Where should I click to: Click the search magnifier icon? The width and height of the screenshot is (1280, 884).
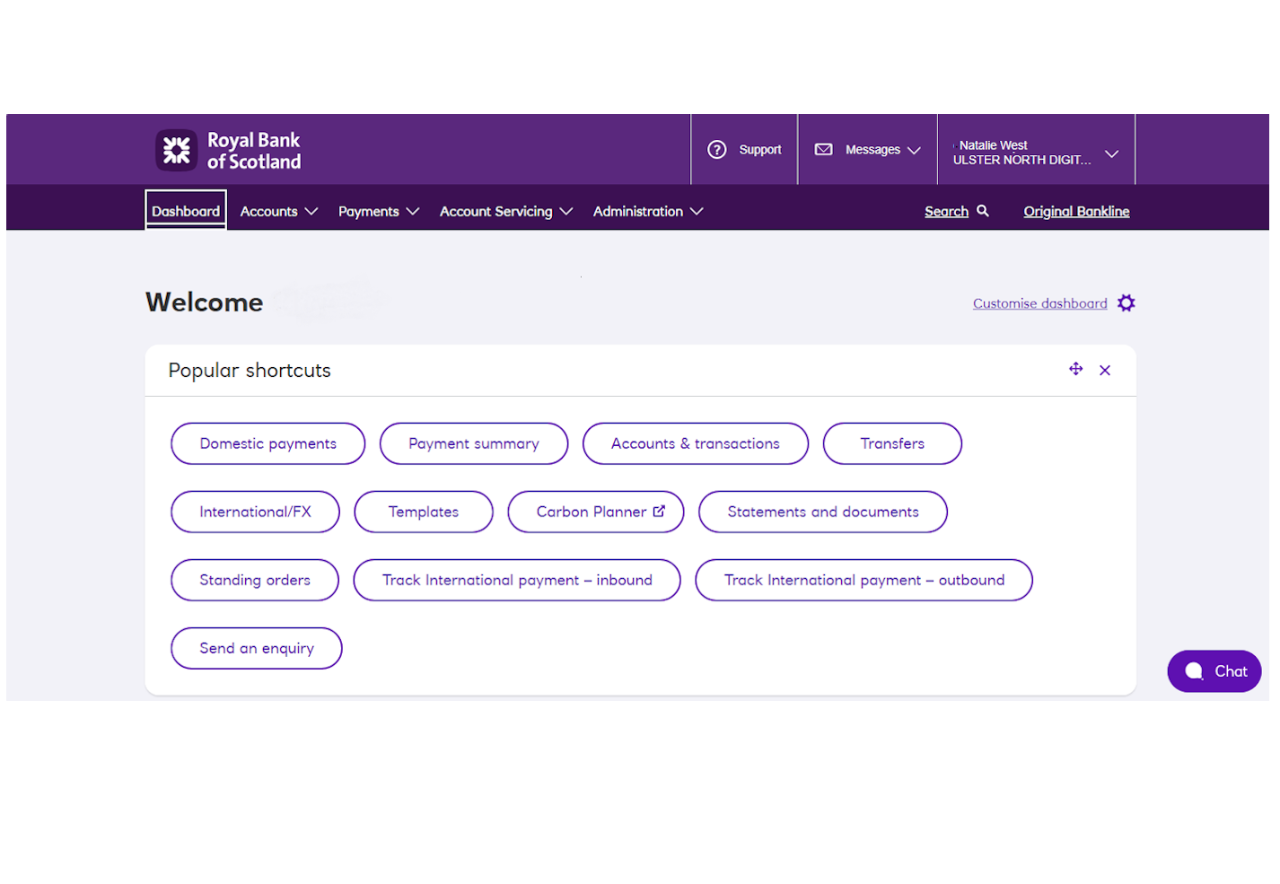[981, 211]
